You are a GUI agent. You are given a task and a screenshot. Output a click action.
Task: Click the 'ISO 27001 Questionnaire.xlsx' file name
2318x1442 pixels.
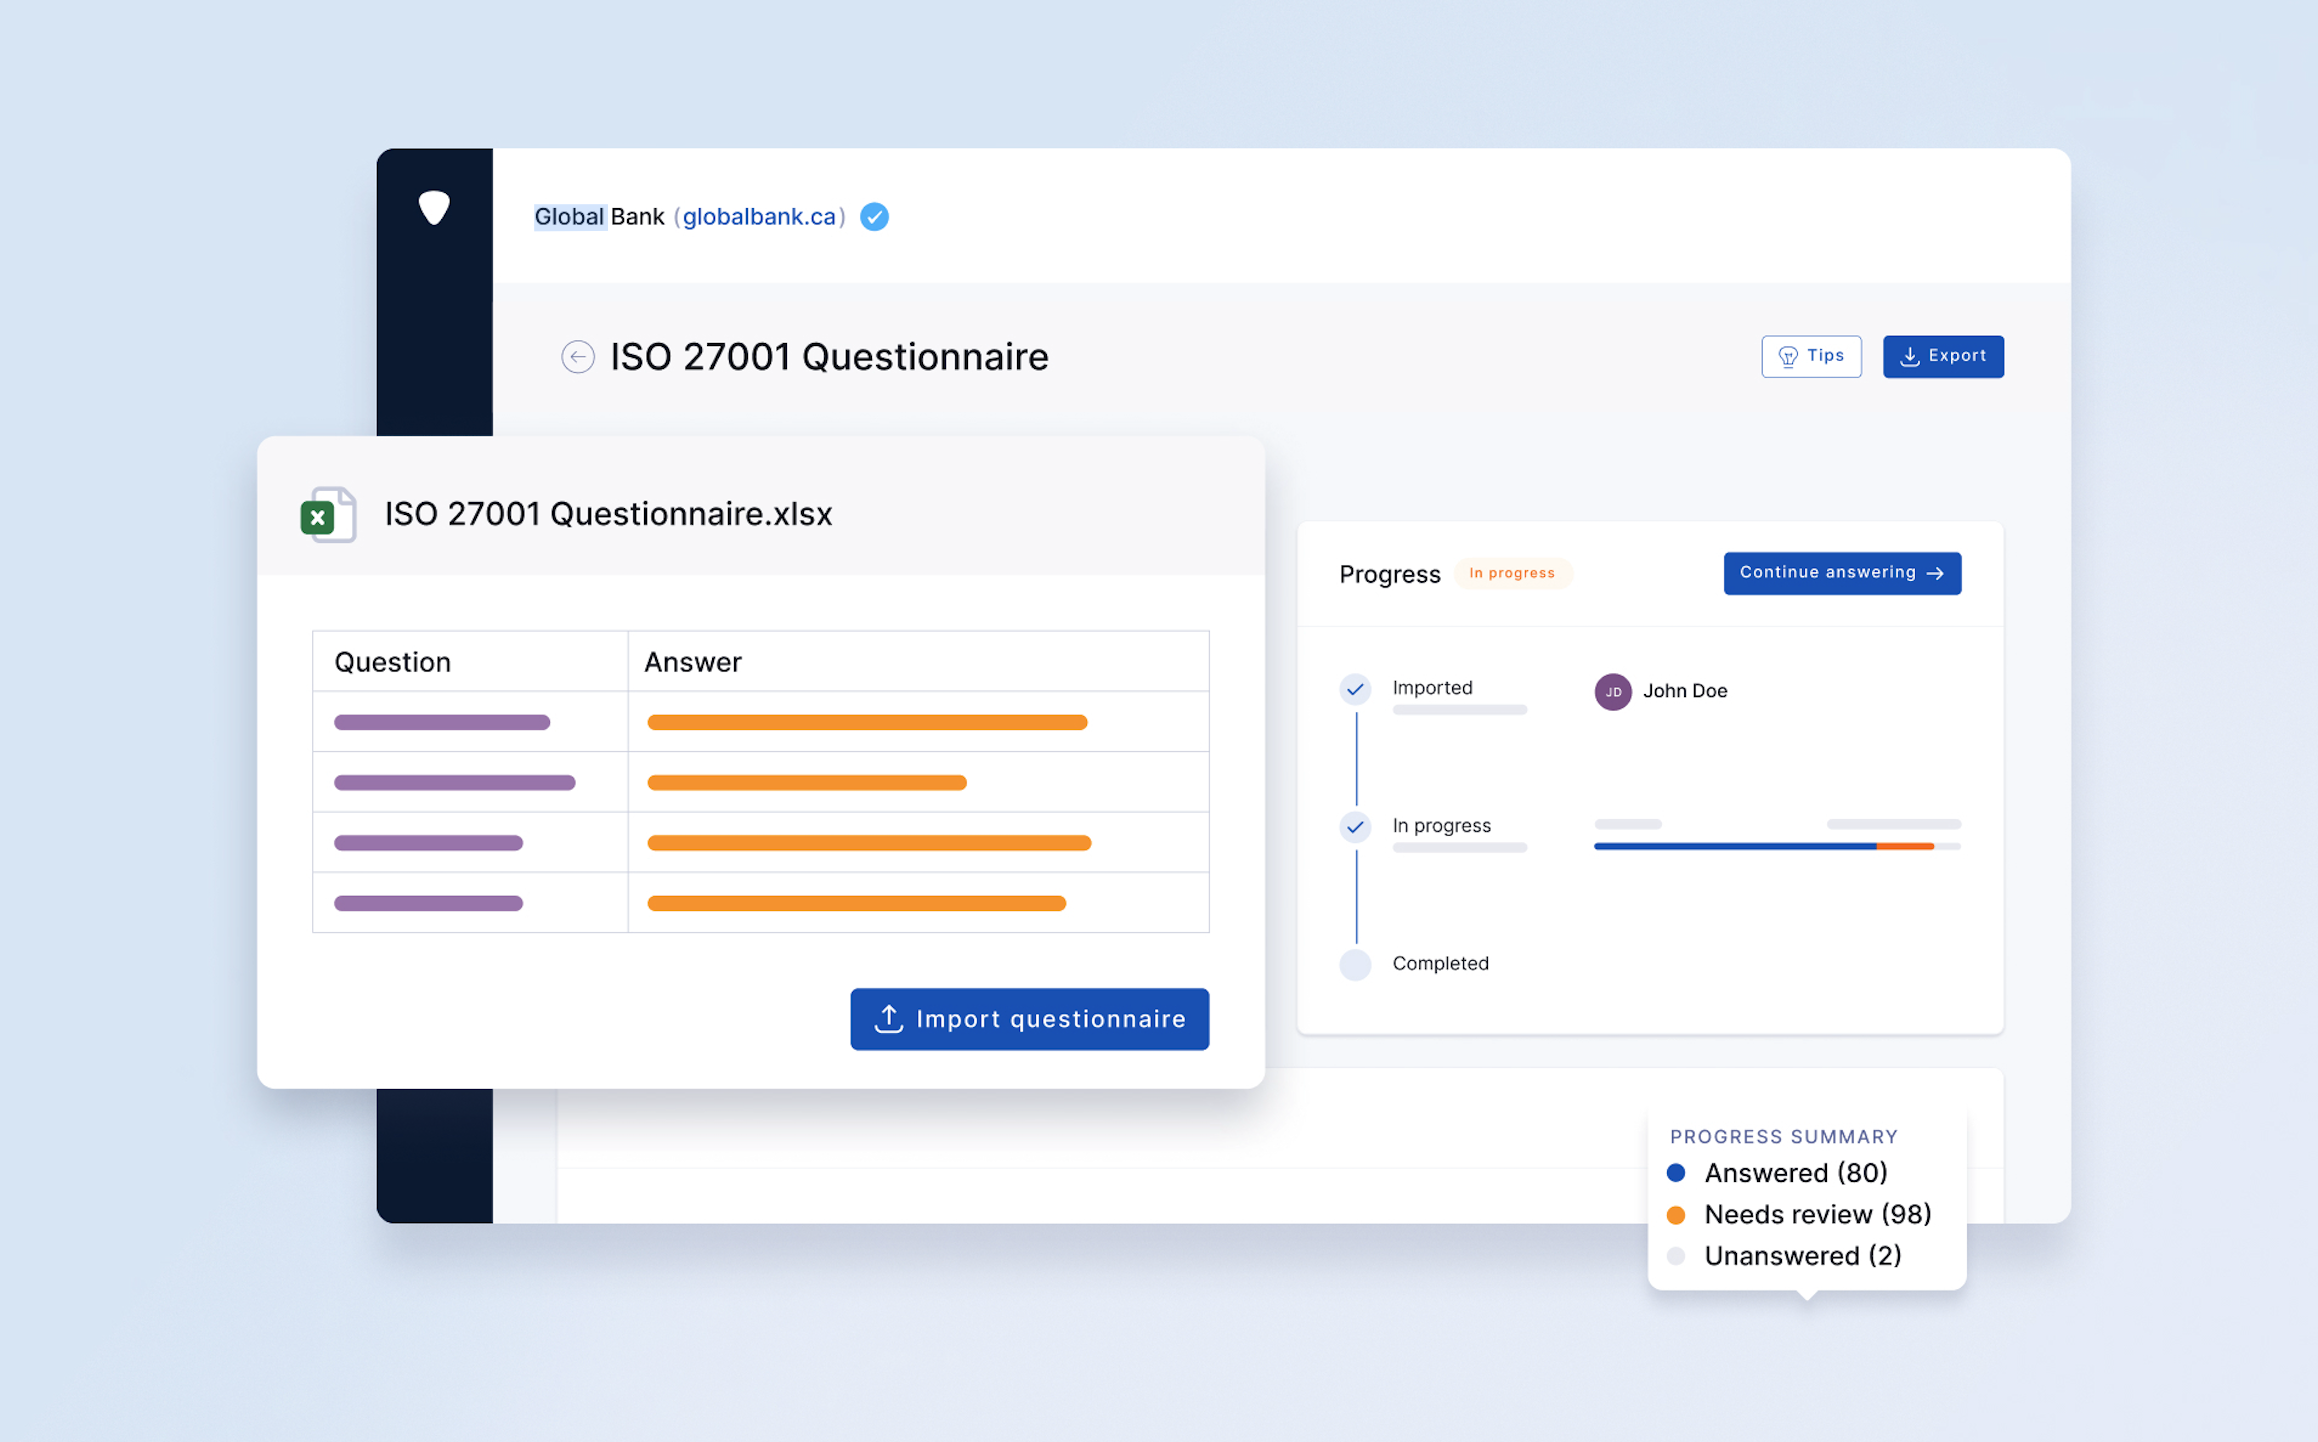tap(608, 514)
